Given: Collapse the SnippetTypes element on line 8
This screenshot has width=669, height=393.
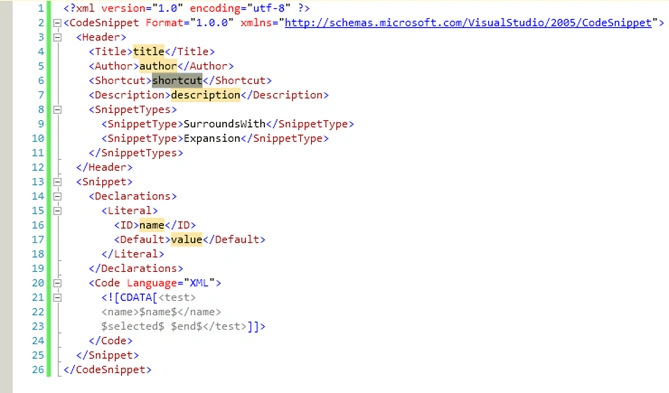Looking at the screenshot, I should pos(57,110).
